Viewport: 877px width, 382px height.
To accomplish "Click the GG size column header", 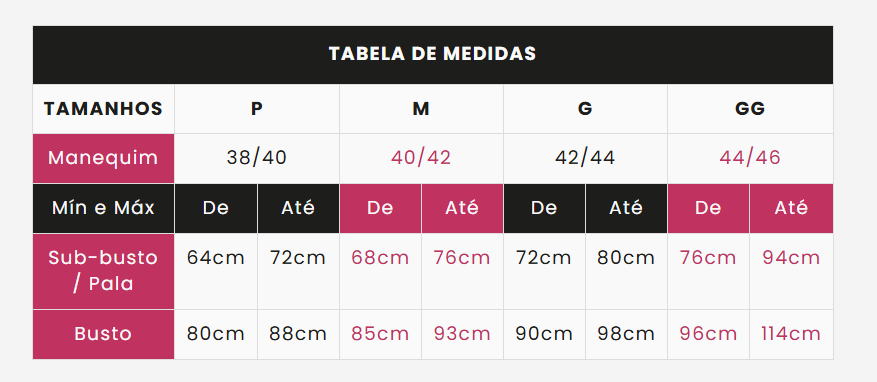I will (x=750, y=109).
